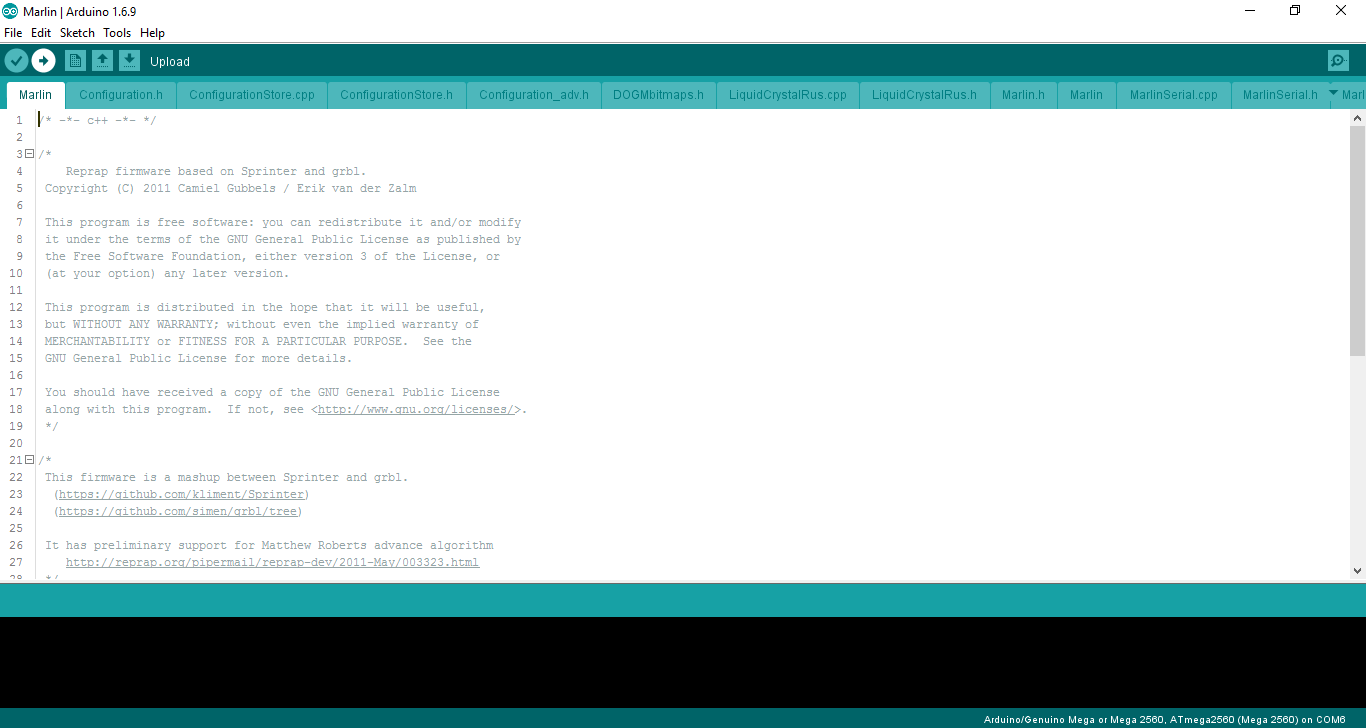Open the Serial Monitor magnifier icon
Screen dimensions: 1366x728
[1338, 61]
